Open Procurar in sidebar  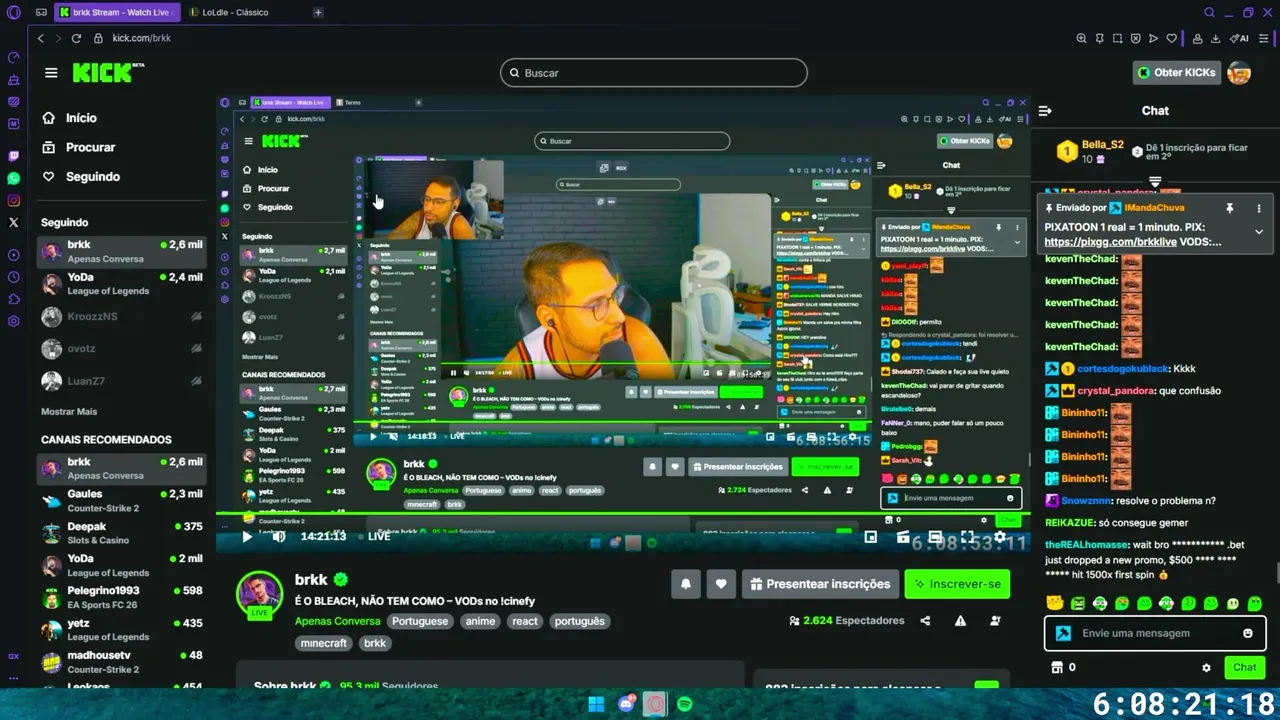79,147
